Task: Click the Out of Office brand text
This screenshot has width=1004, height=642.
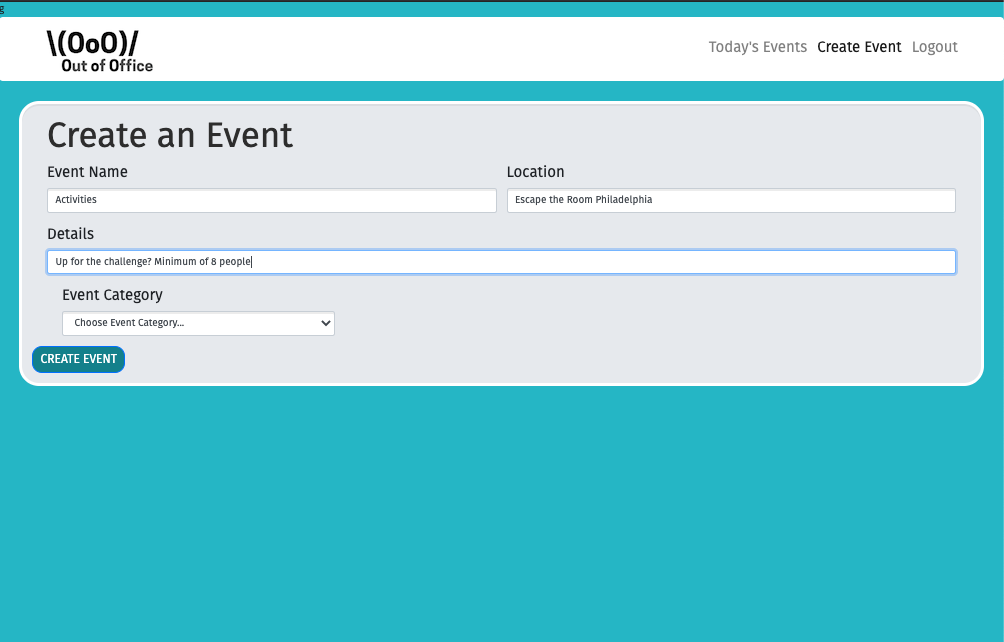Action: (107, 66)
